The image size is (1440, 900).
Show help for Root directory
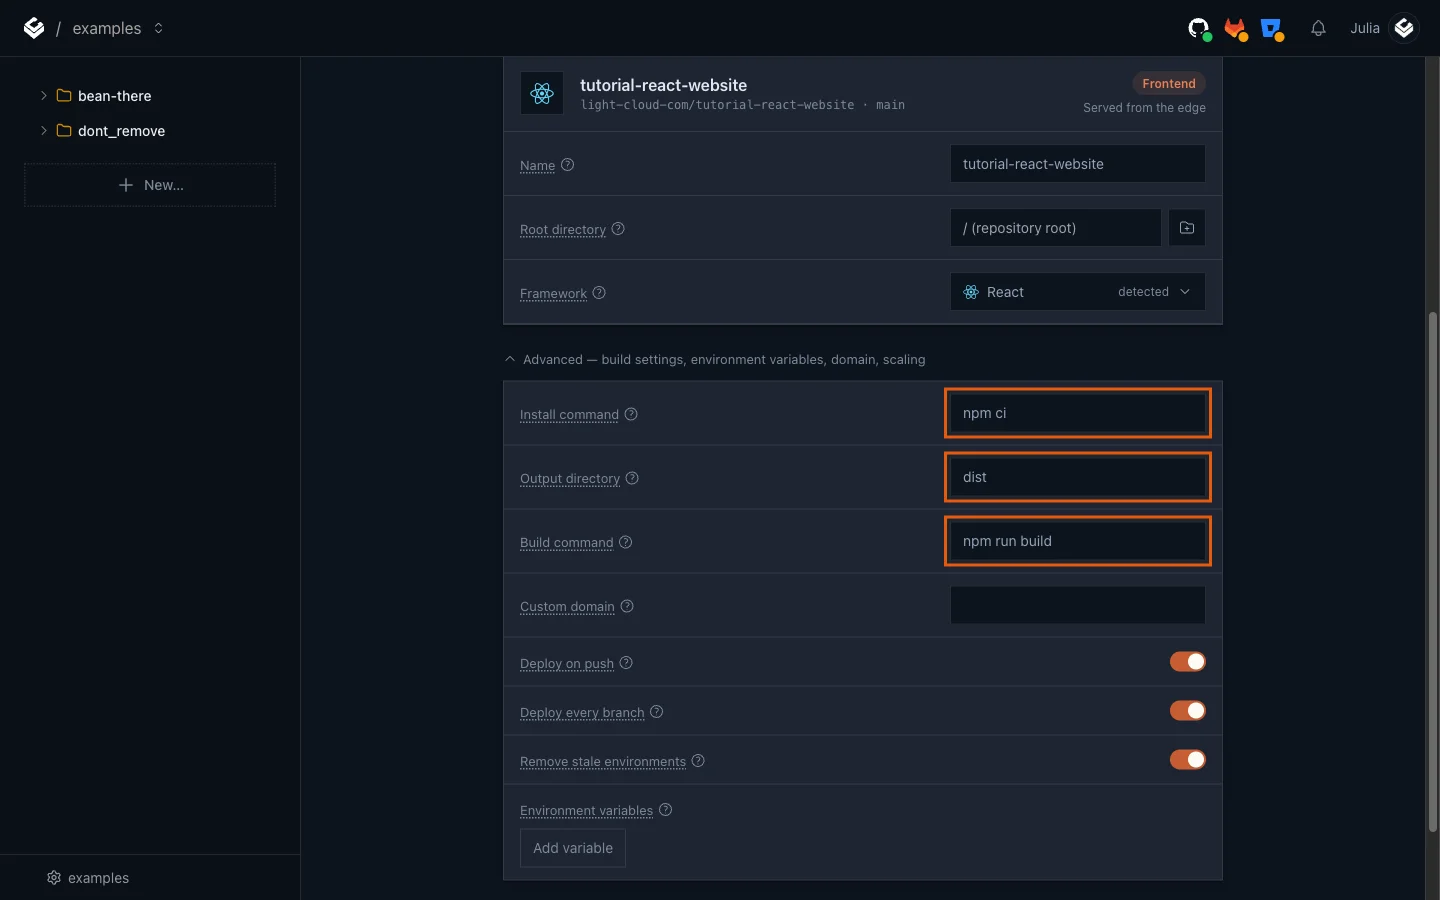pyautogui.click(x=618, y=229)
